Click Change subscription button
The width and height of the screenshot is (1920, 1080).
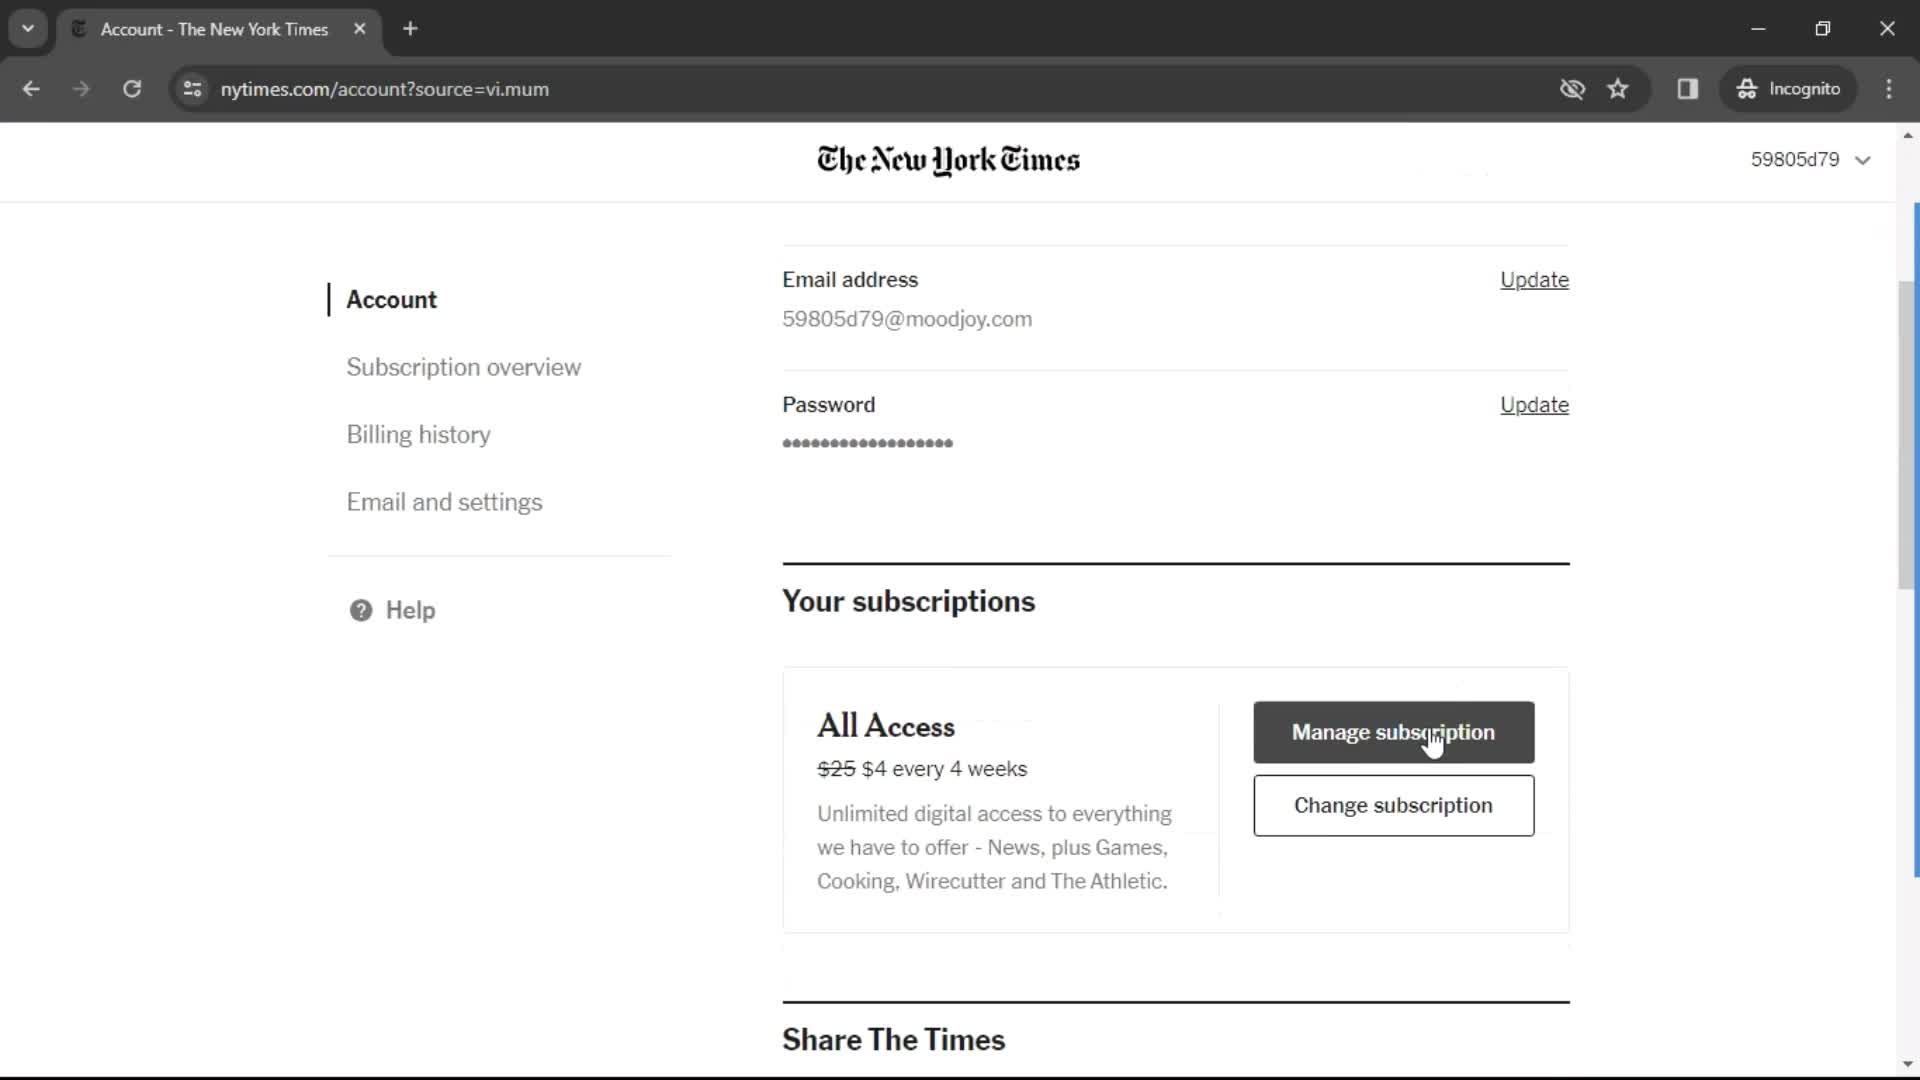pos(1394,806)
